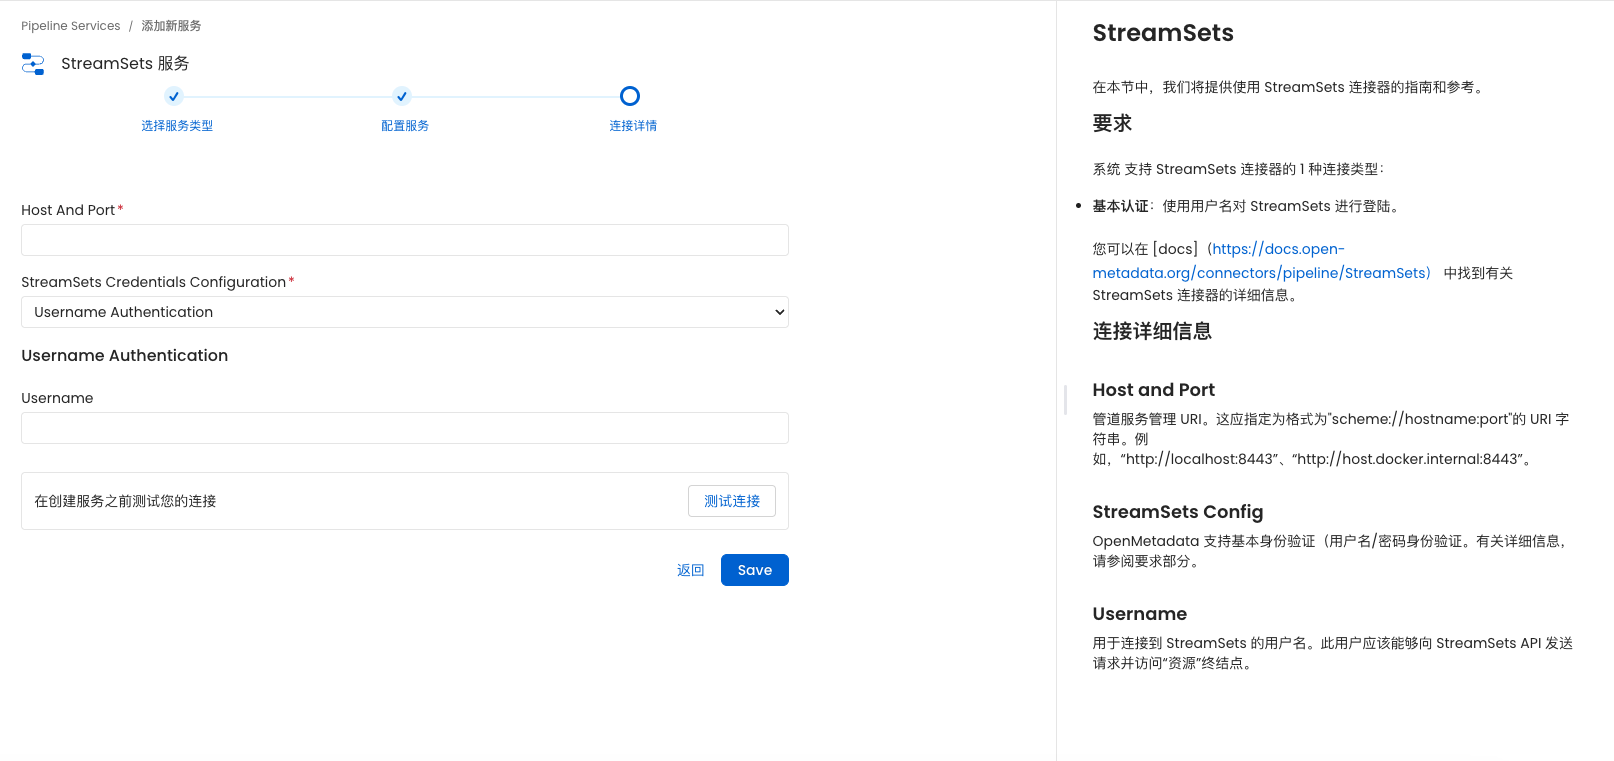The width and height of the screenshot is (1614, 761).
Task: Click the Save button
Action: tap(755, 570)
